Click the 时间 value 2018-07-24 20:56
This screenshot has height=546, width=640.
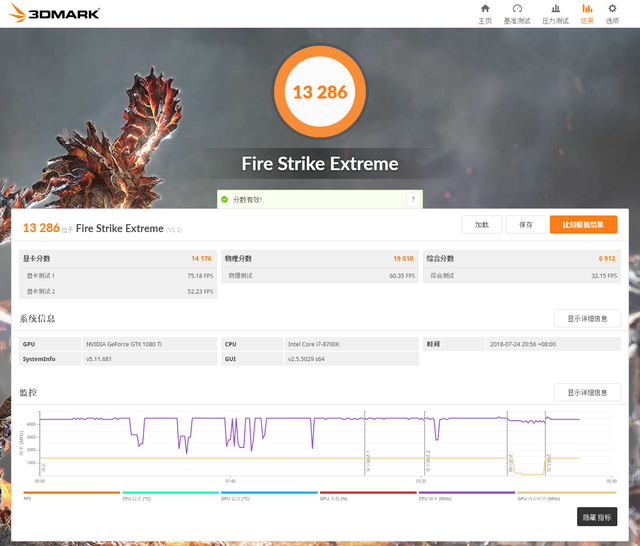[523, 344]
